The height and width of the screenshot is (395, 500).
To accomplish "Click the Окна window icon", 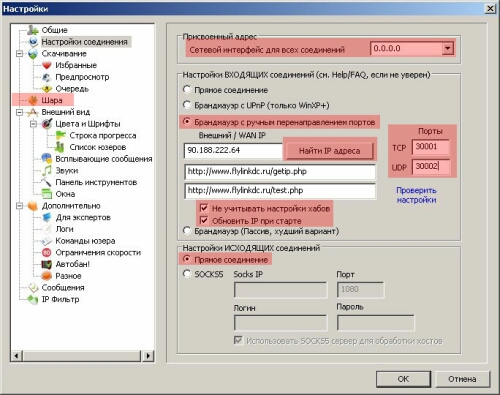I will pyautogui.click(x=47, y=194).
